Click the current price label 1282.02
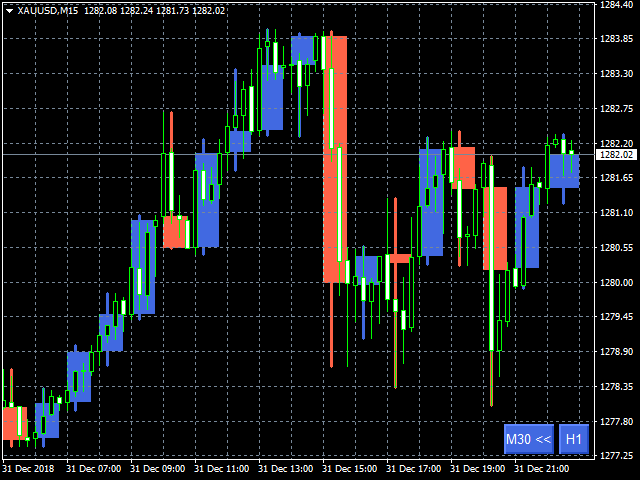This screenshot has height=480, width=640. point(616,155)
